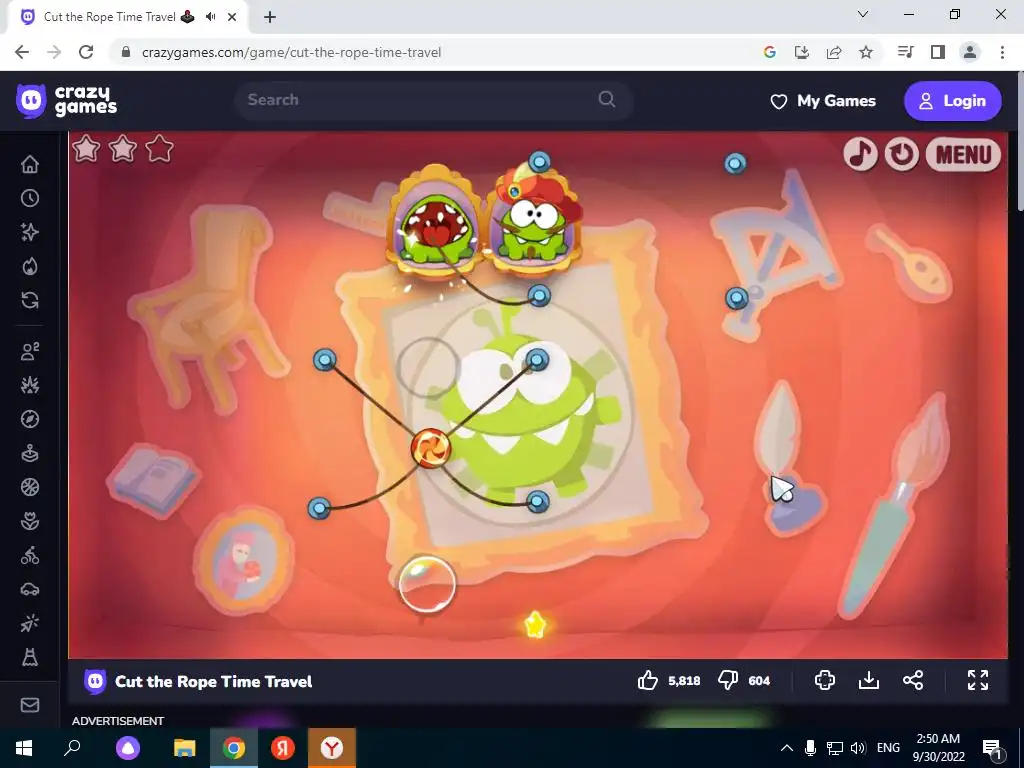Click the Om Nom wearing the red turban
The image size is (1024, 768).
(535, 220)
